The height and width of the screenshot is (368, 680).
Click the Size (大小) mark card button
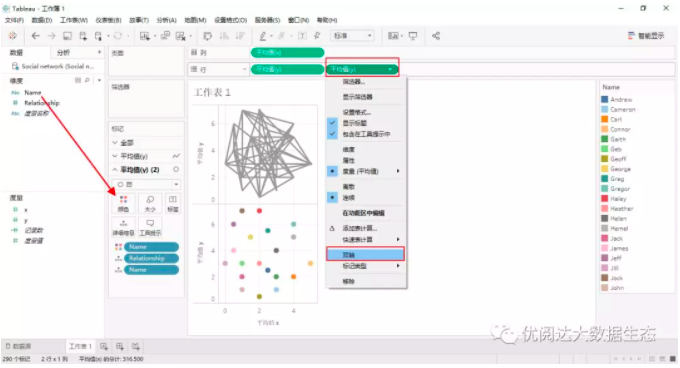pos(150,203)
